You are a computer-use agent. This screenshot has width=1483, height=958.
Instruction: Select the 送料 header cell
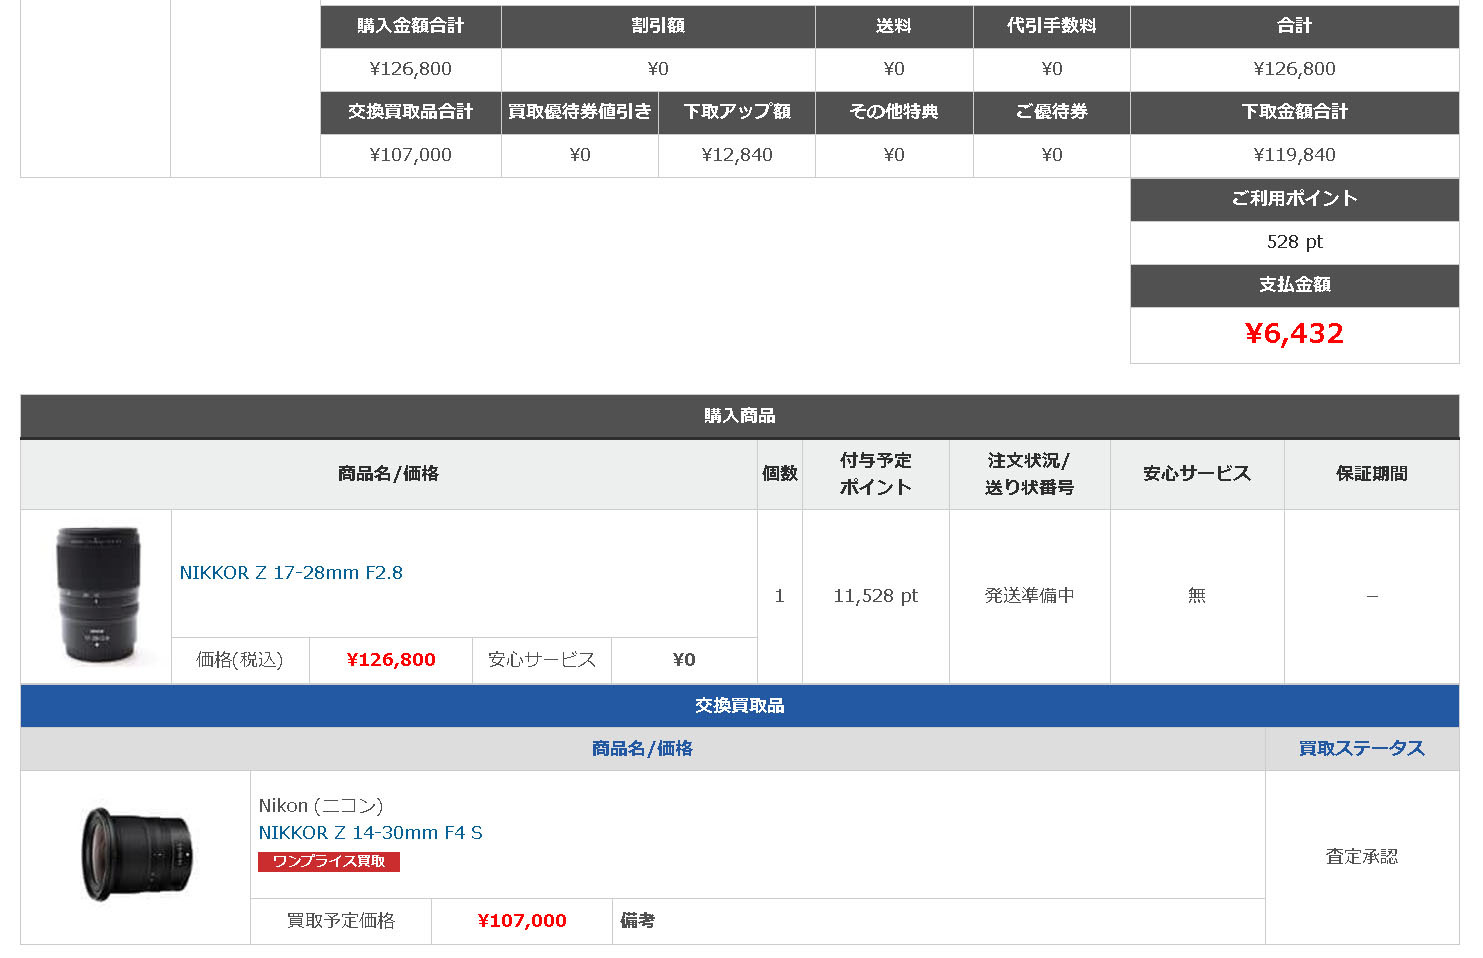click(x=894, y=26)
